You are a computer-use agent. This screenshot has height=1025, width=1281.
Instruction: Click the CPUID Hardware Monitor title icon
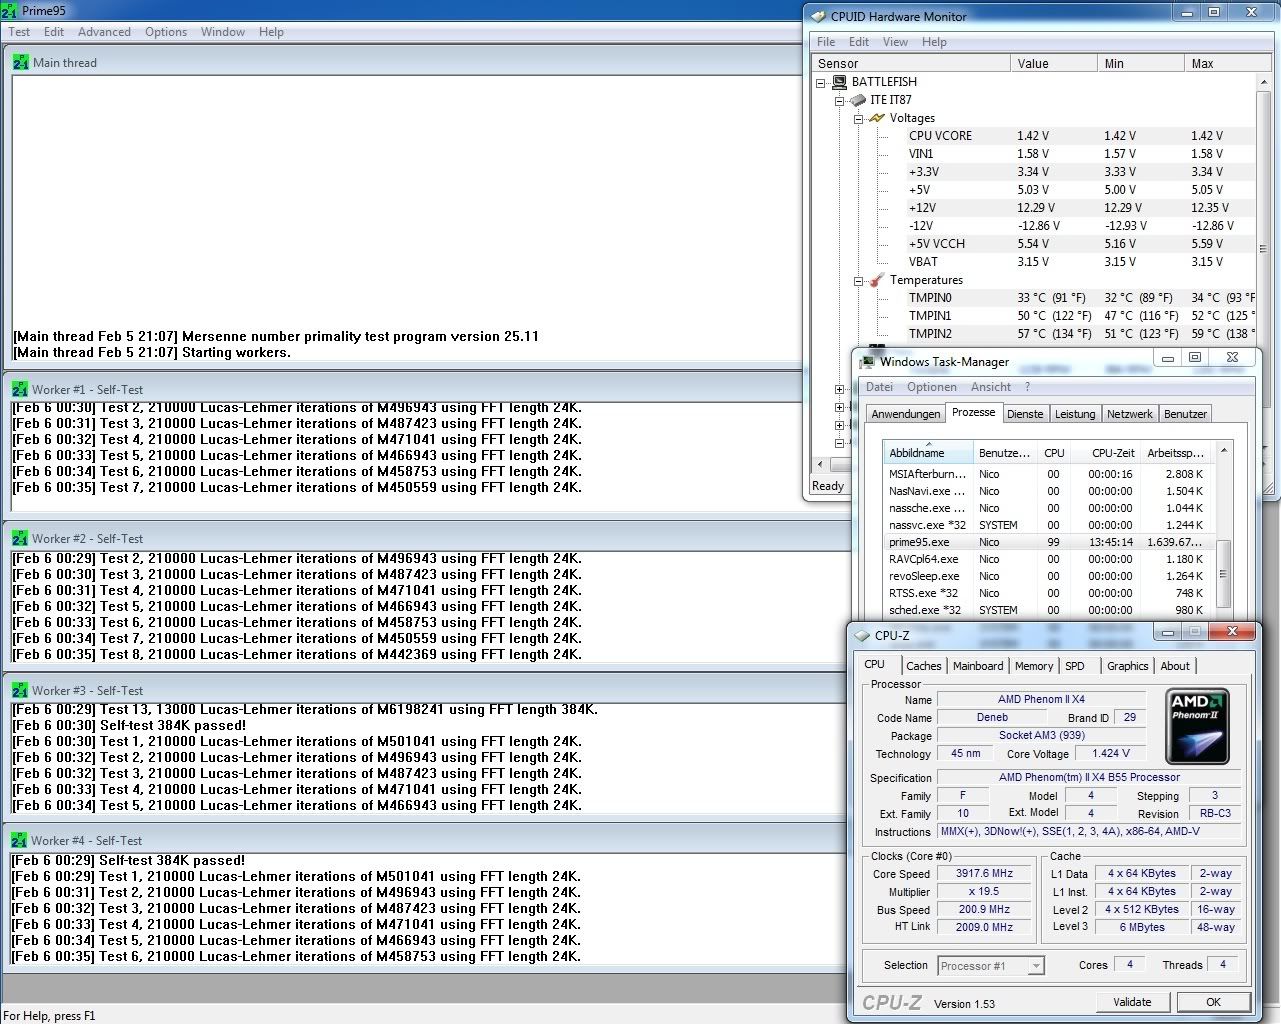click(819, 16)
